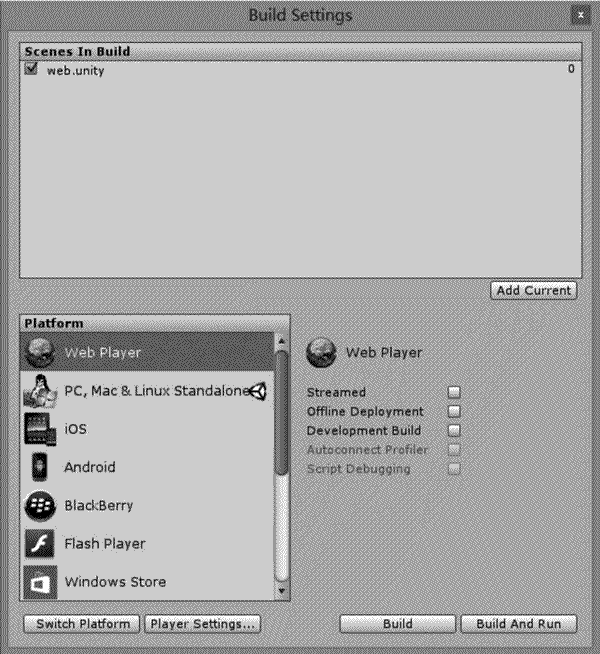Click the Android platform phone icon
Screen dimensions: 600x654
tap(39, 467)
